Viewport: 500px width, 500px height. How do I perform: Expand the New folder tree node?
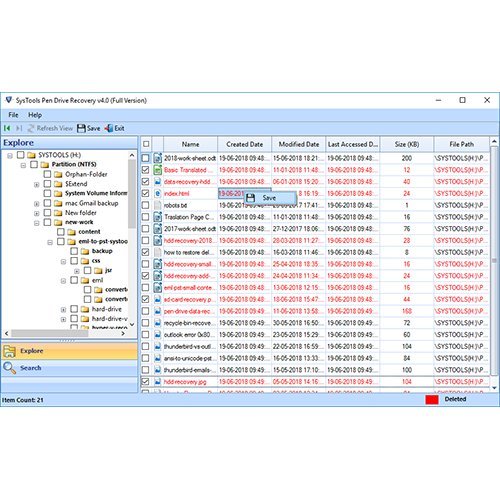pyautogui.click(x=37, y=213)
